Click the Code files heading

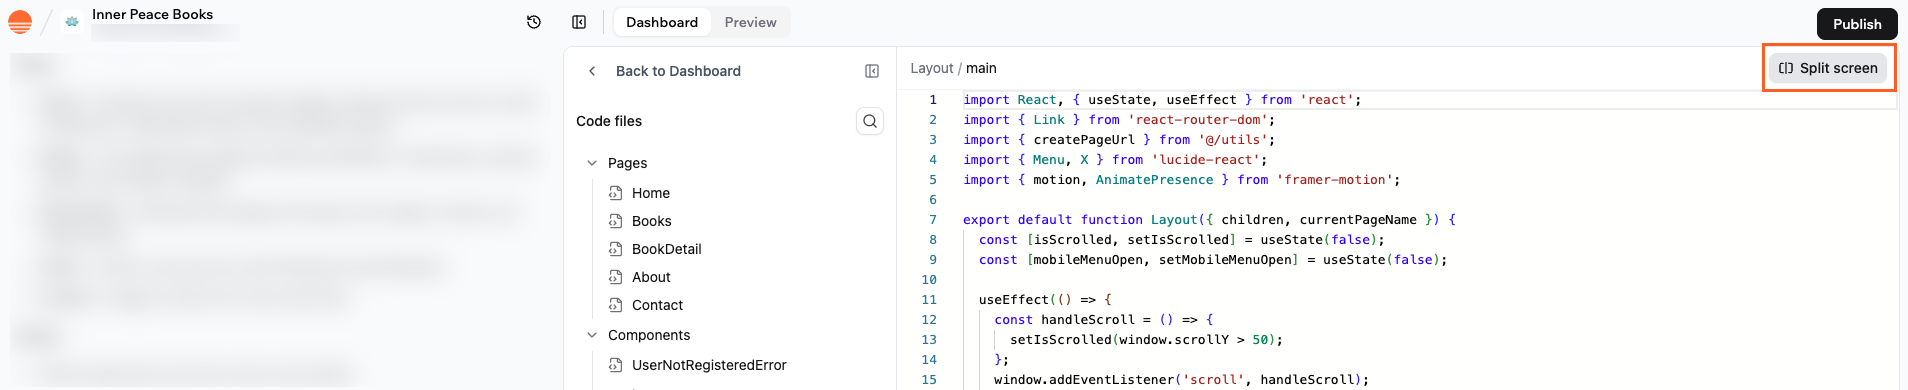point(609,121)
